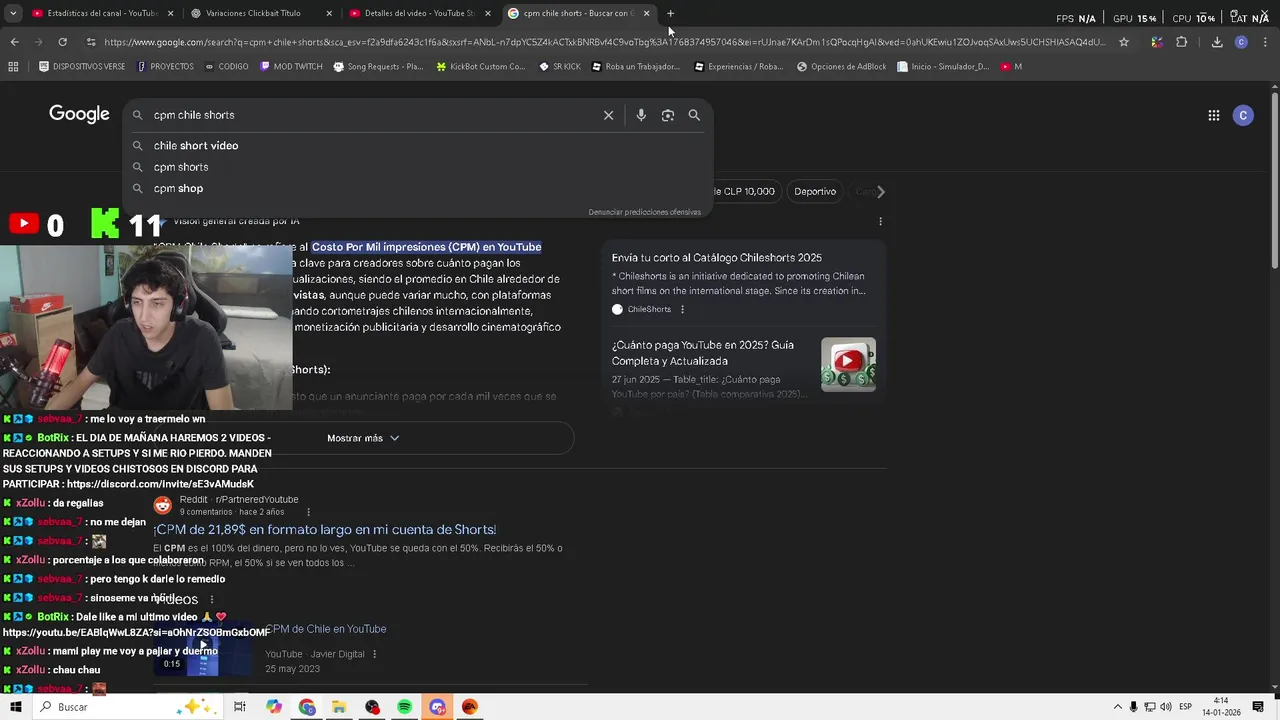Image resolution: width=1280 pixels, height=720 pixels.
Task: Open 'DISPOSITIVOS VERSE' bookmark
Action: click(x=82, y=67)
